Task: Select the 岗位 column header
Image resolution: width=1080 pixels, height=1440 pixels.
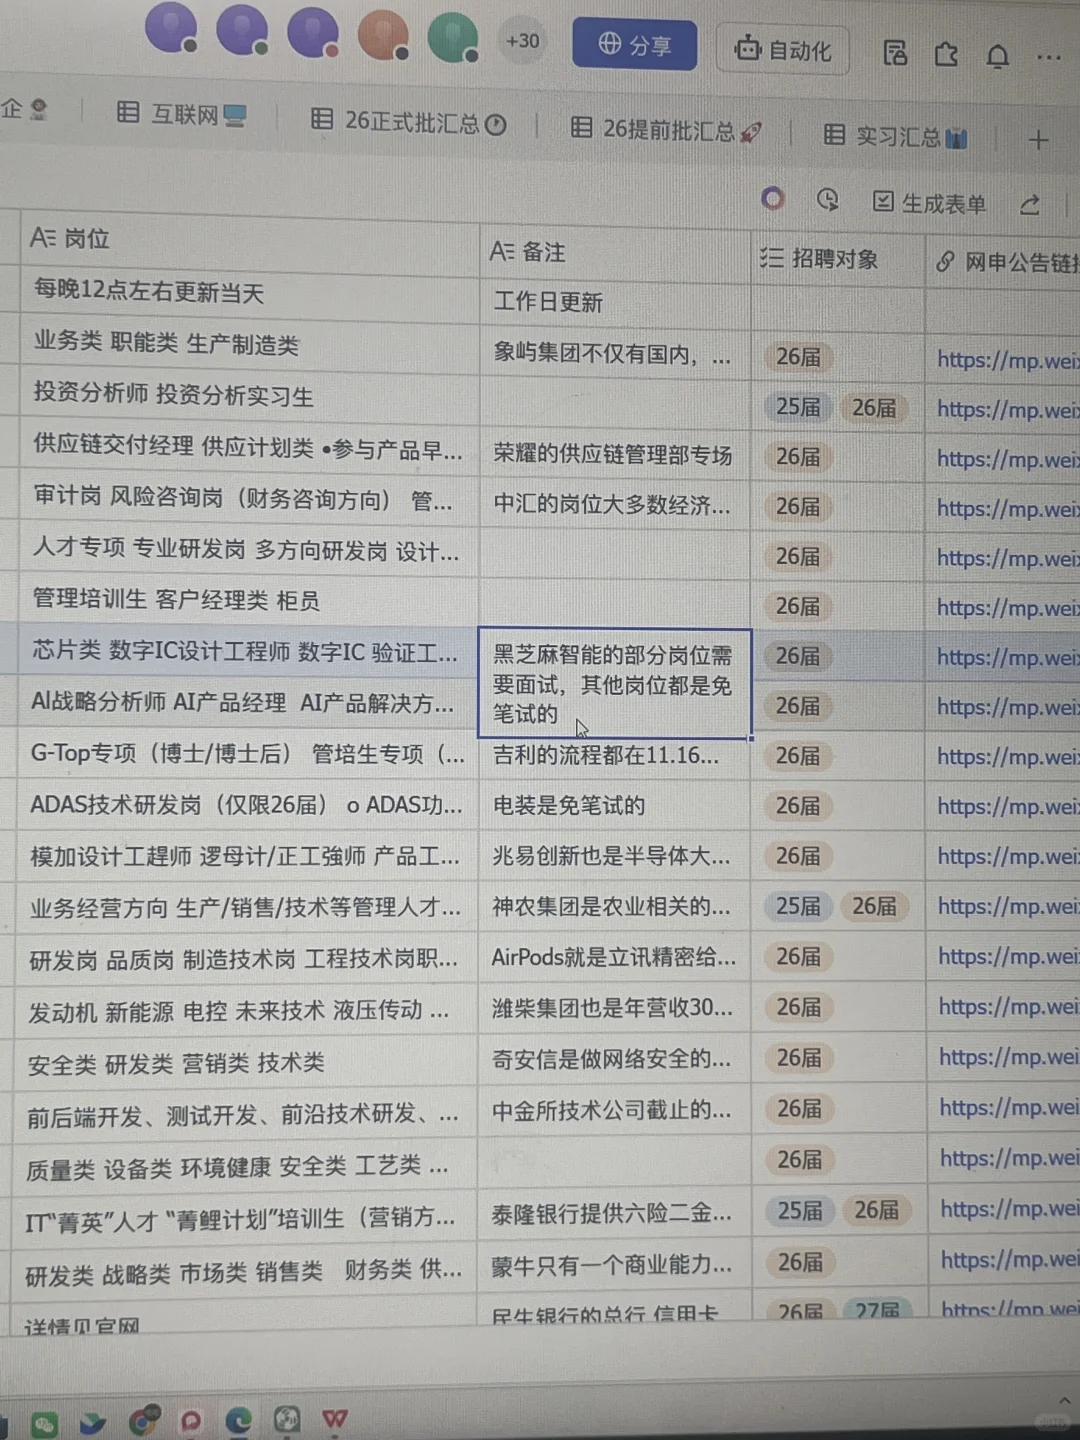Action: [x=249, y=242]
